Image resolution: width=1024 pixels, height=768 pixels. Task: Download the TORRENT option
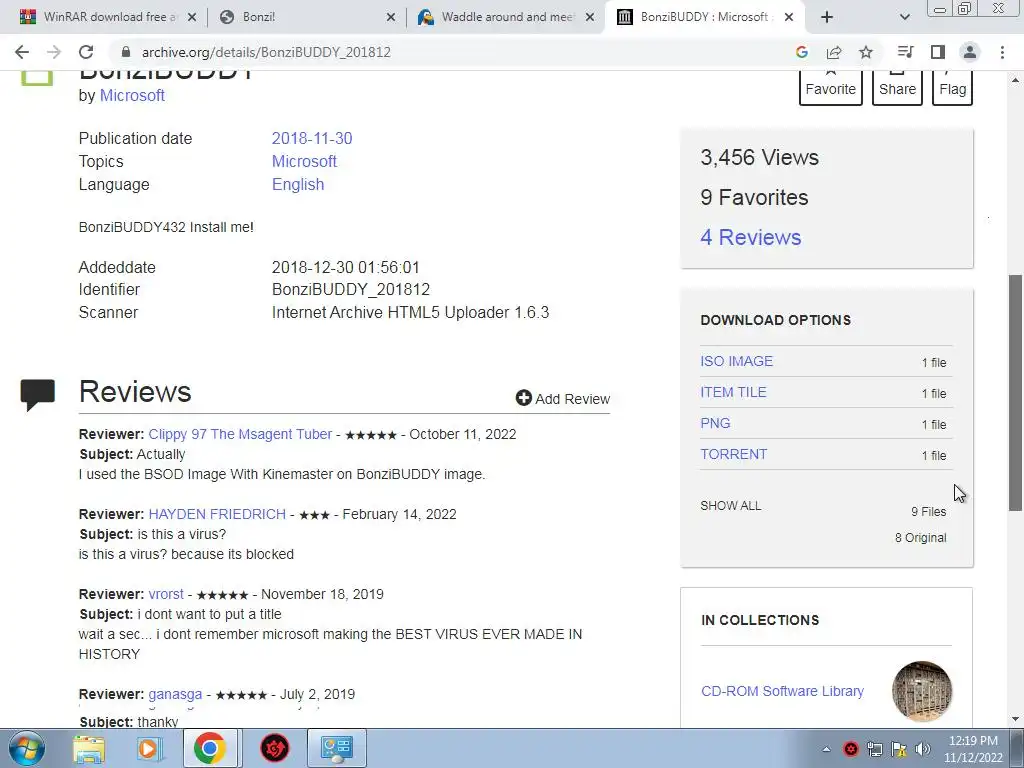(x=733, y=455)
